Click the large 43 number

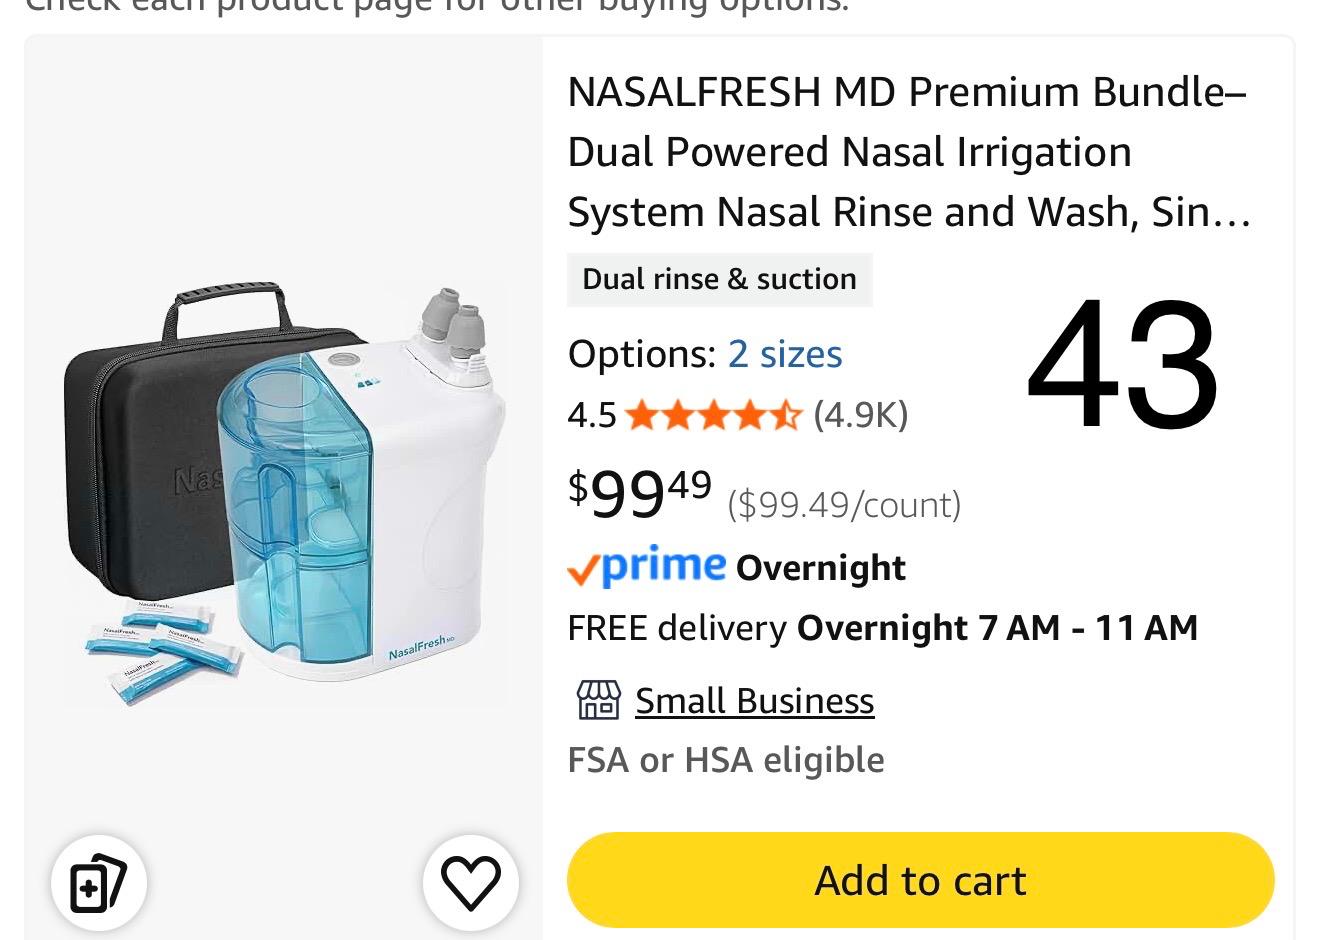click(1122, 365)
